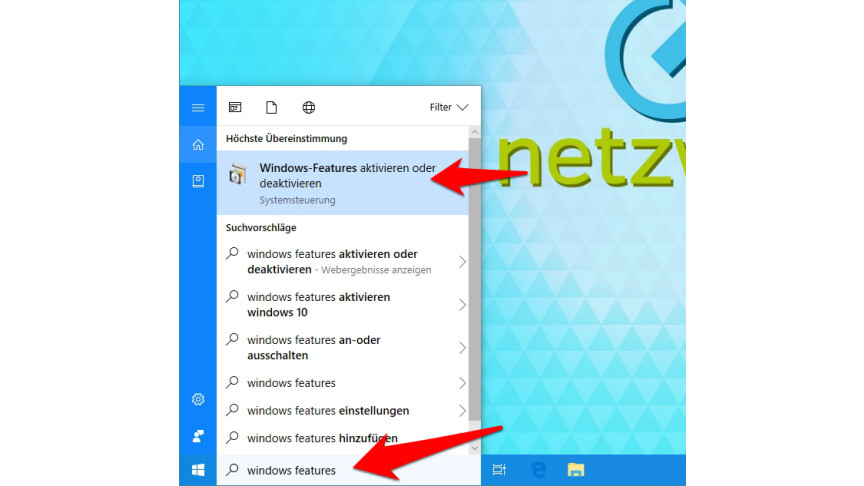864x486 pixels.
Task: Filter results by Apps icon
Action: pyautogui.click(x=235, y=107)
